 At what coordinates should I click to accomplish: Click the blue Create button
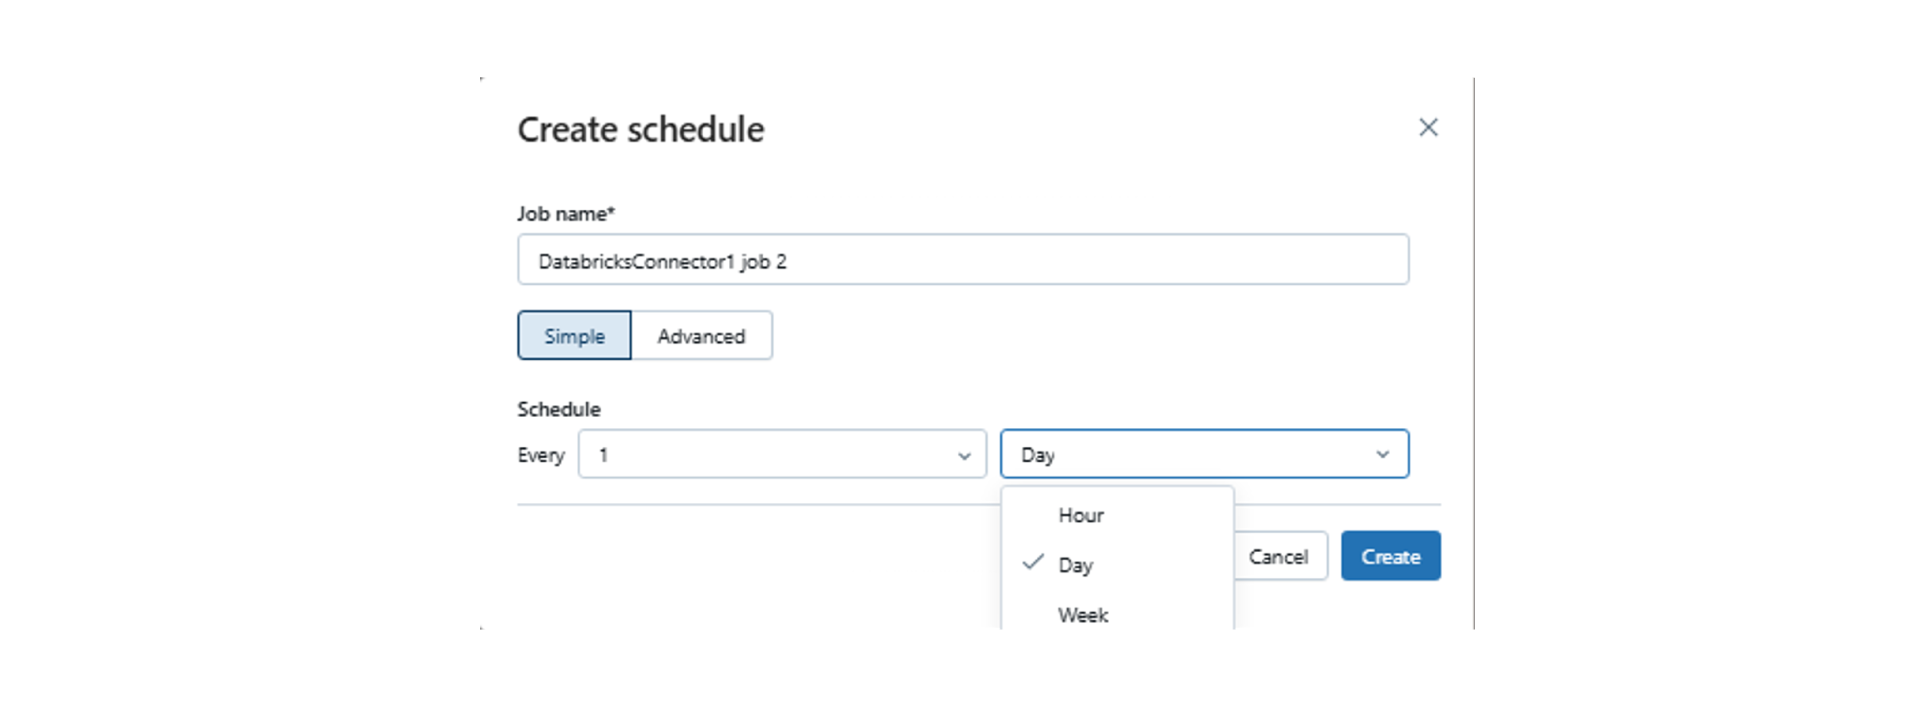pos(1390,556)
